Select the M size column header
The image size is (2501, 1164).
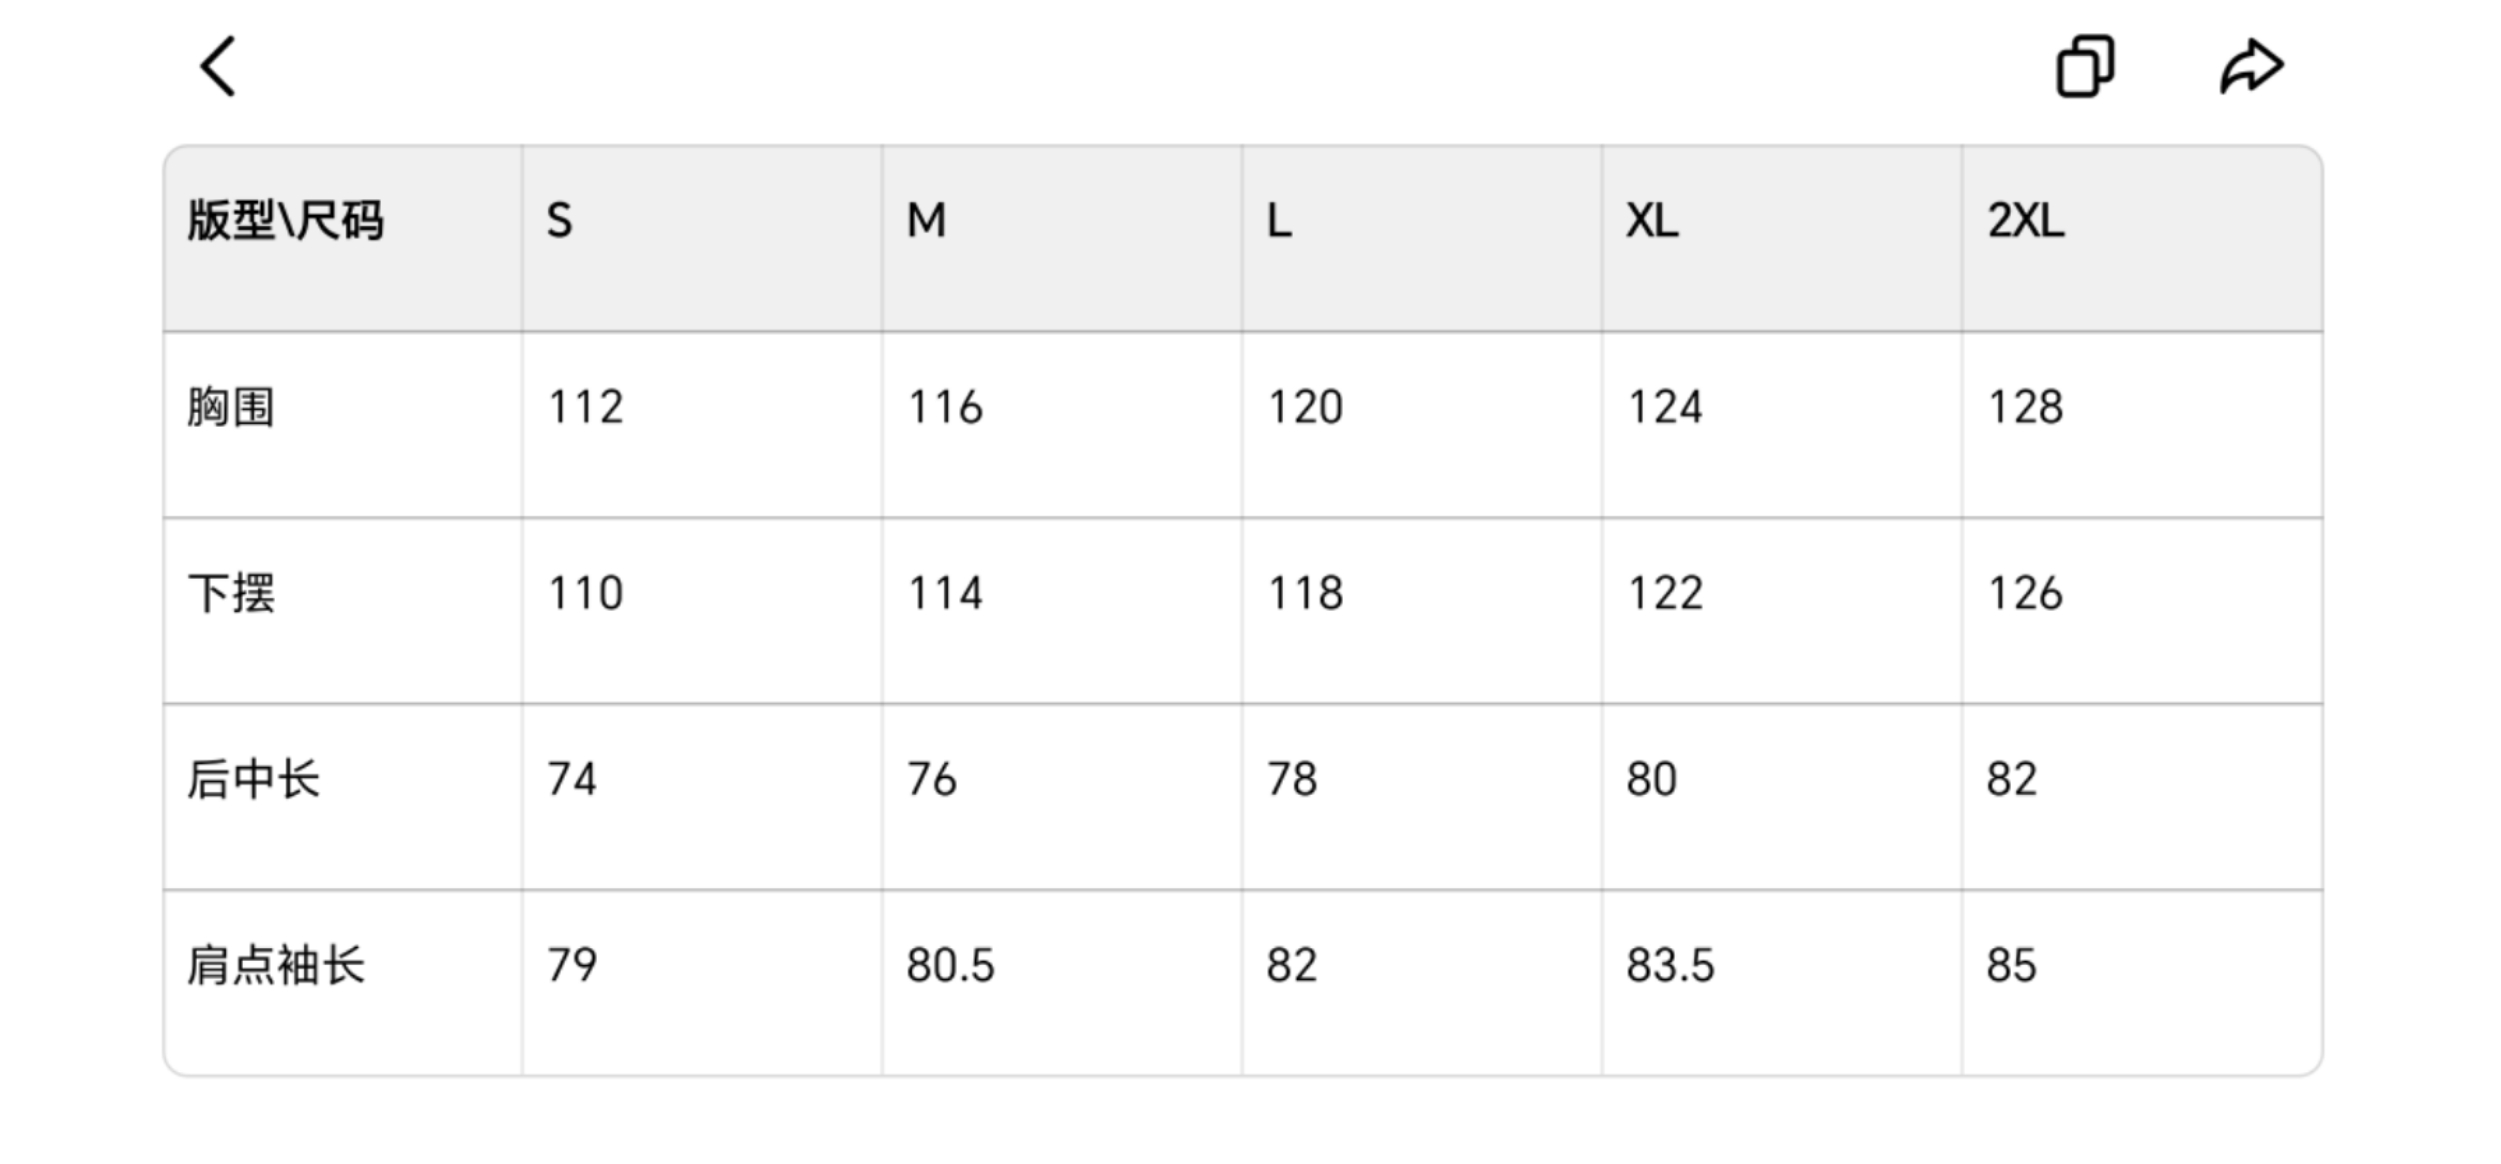point(926,220)
